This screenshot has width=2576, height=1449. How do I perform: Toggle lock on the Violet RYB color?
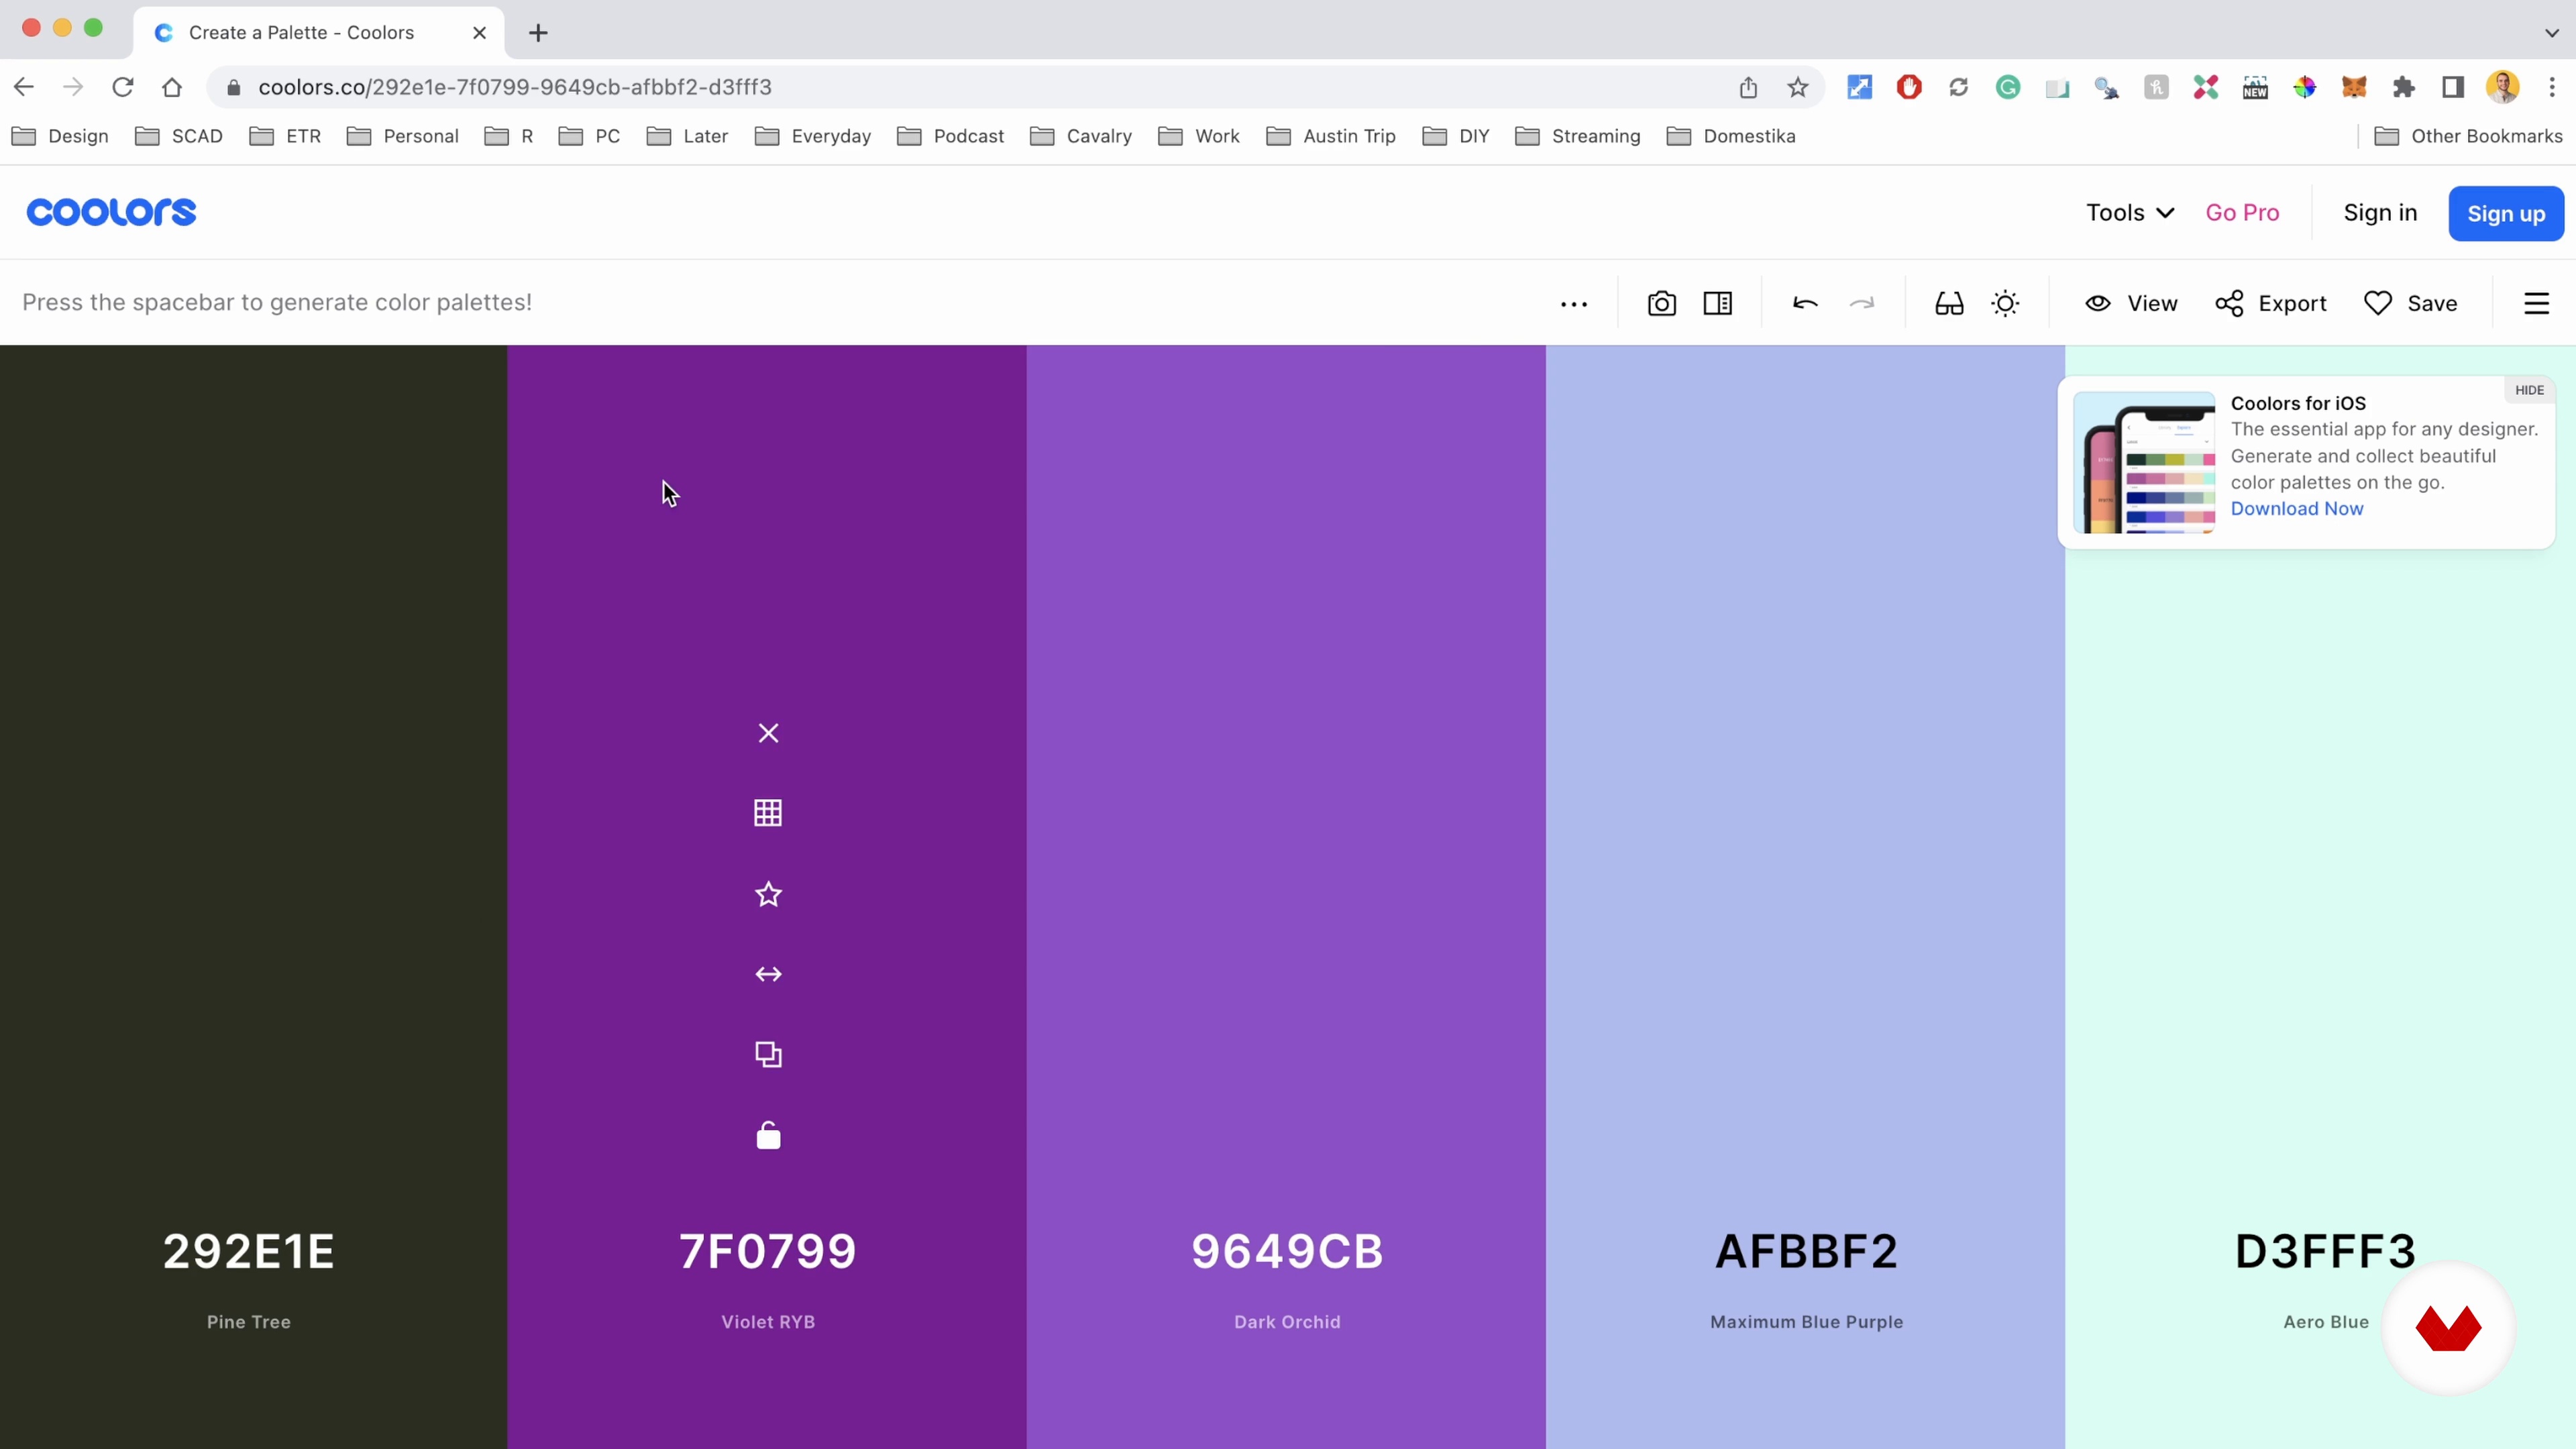tap(768, 1135)
